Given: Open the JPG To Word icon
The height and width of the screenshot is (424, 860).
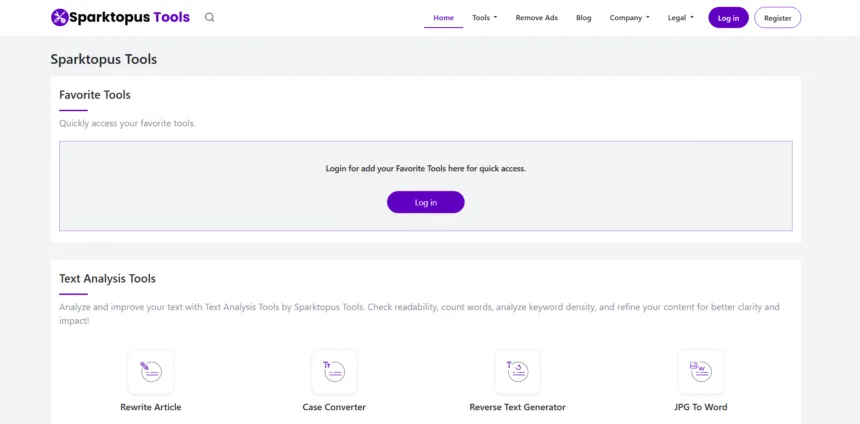Looking at the screenshot, I should pyautogui.click(x=700, y=371).
